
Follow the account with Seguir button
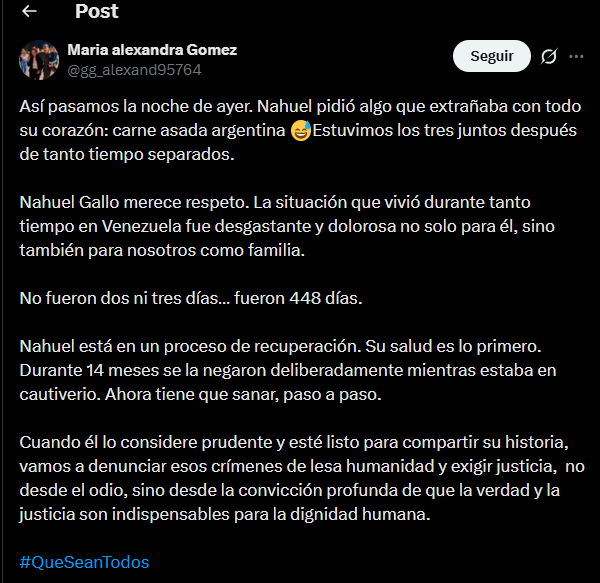[492, 56]
